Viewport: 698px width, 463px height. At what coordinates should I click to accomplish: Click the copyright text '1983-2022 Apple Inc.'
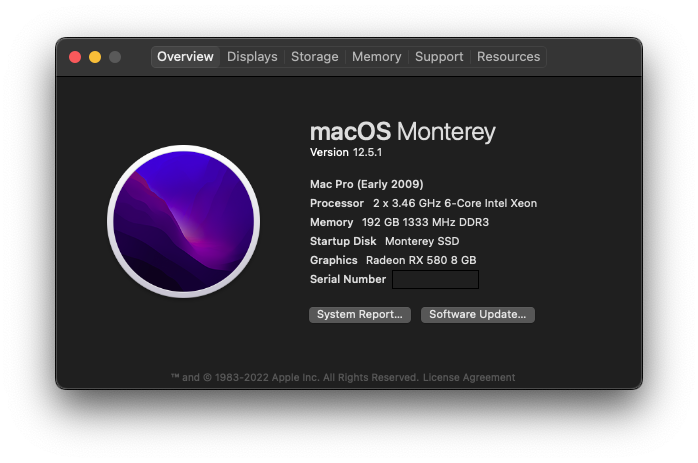pyautogui.click(x=267, y=378)
